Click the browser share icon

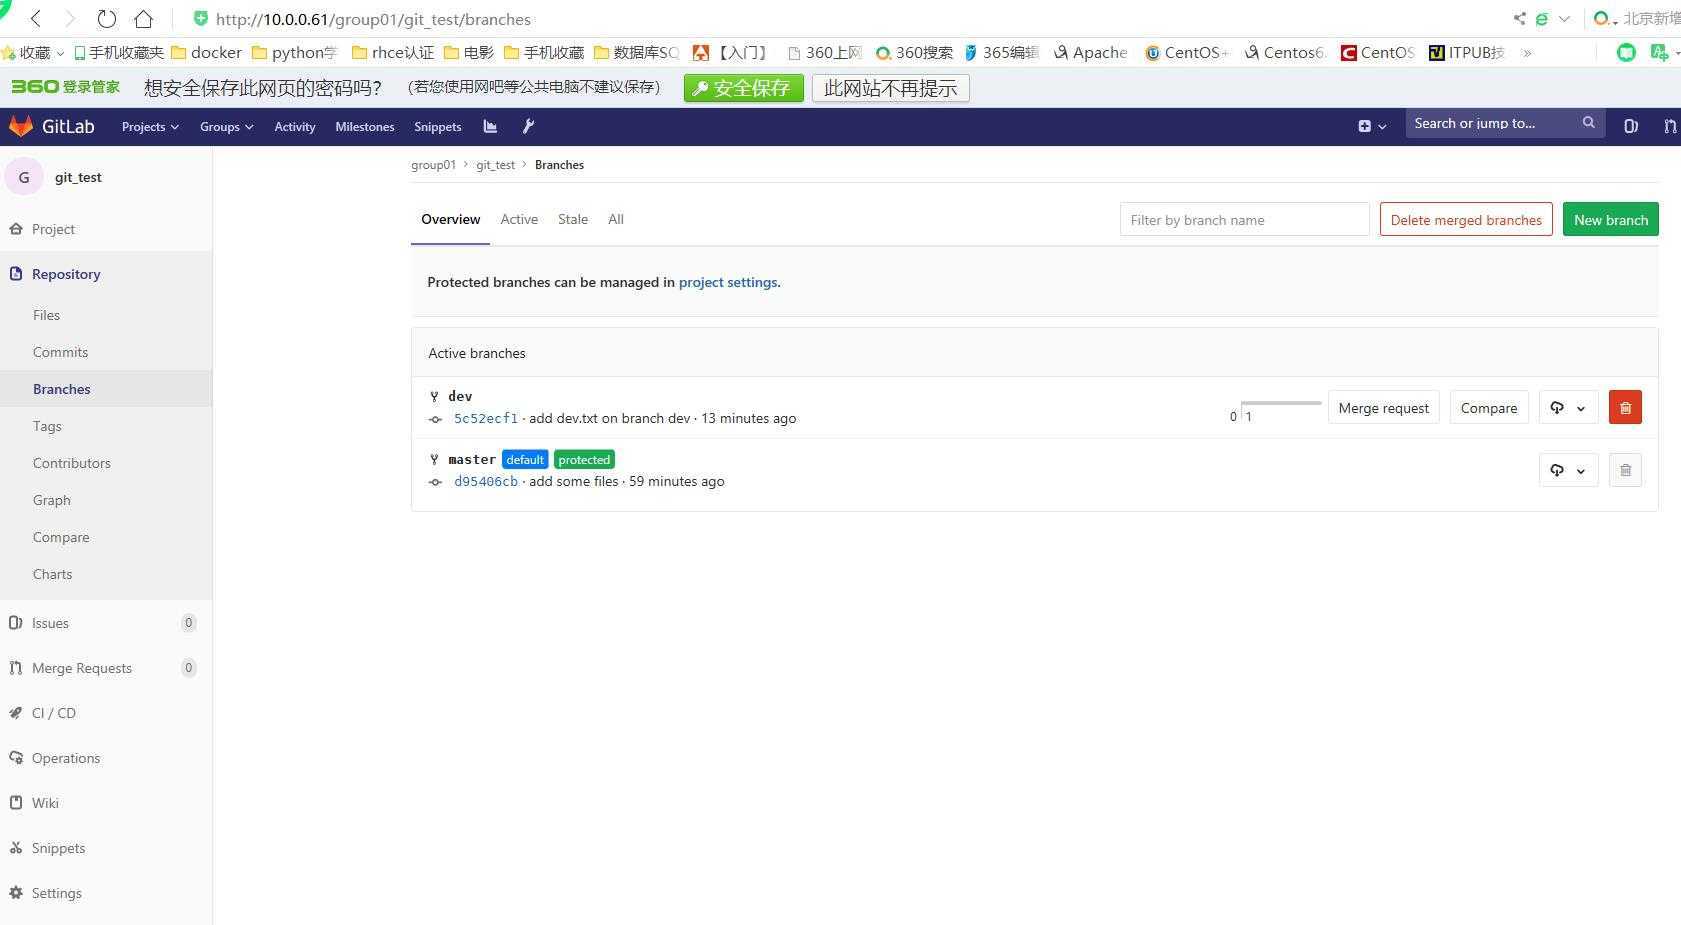tap(1520, 18)
